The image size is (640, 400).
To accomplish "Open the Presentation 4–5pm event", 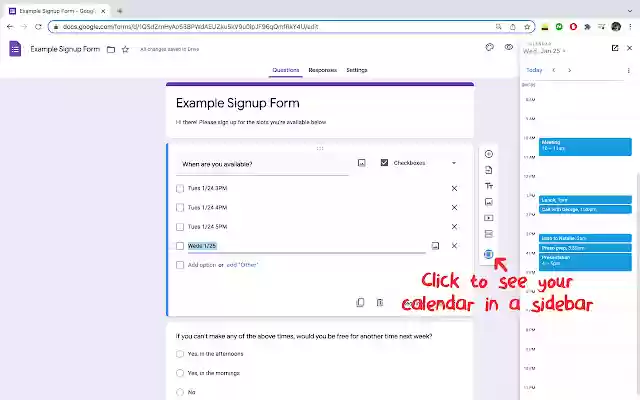I will click(x=585, y=262).
